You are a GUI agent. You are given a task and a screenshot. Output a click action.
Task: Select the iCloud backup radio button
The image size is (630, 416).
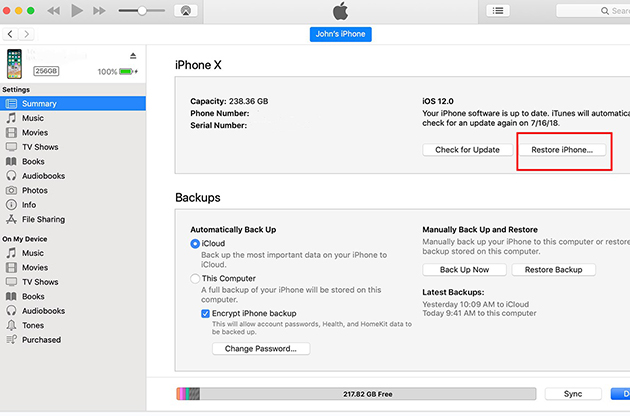click(x=195, y=244)
